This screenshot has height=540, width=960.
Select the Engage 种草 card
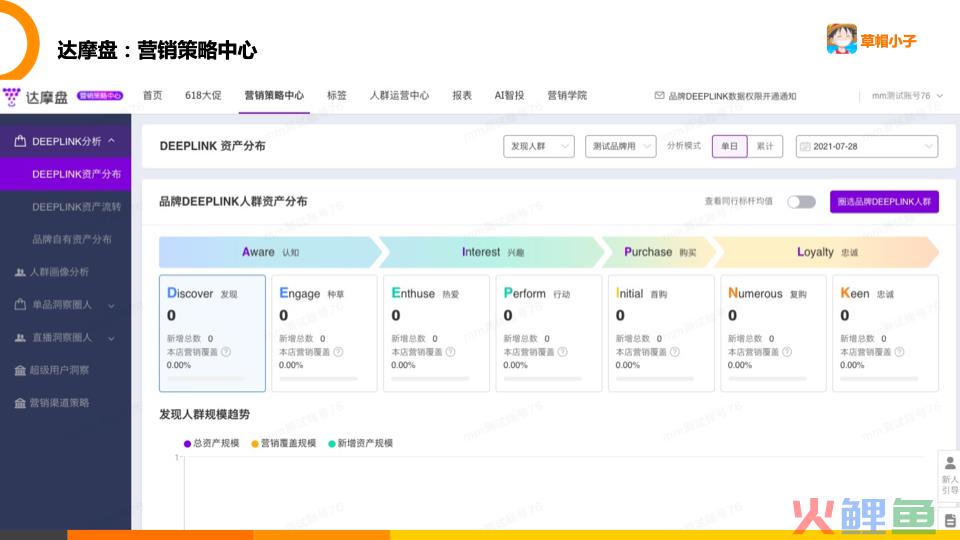pyautogui.click(x=324, y=333)
